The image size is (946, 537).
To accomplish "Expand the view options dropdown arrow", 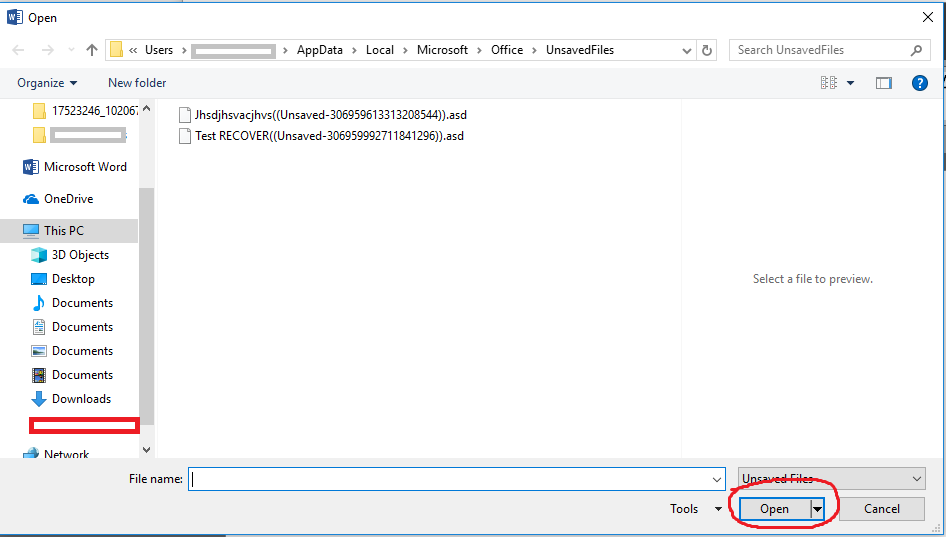I will [x=850, y=83].
